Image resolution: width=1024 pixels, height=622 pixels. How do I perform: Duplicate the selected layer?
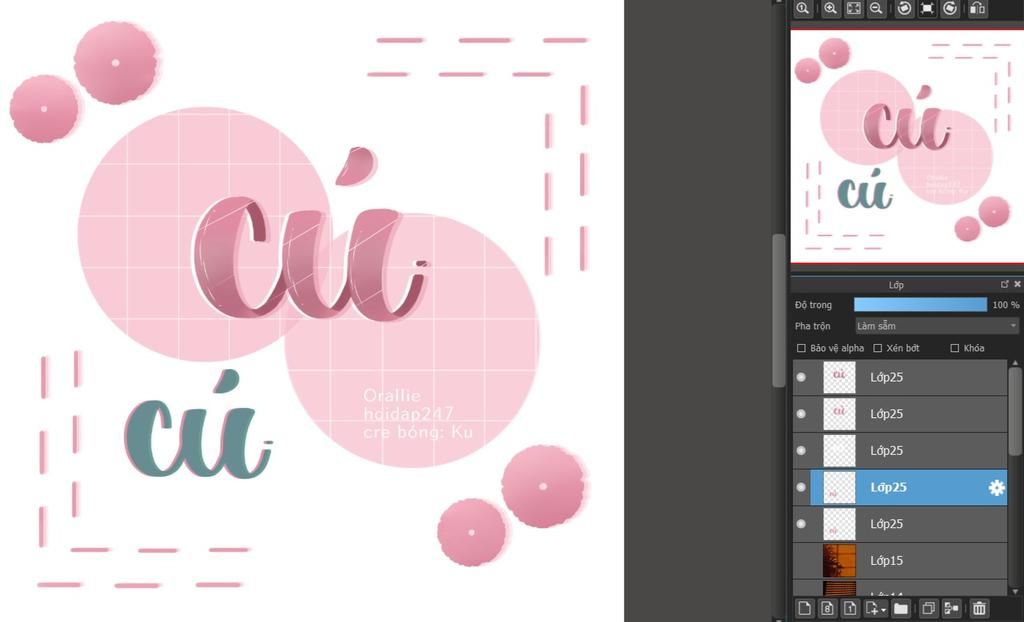928,608
